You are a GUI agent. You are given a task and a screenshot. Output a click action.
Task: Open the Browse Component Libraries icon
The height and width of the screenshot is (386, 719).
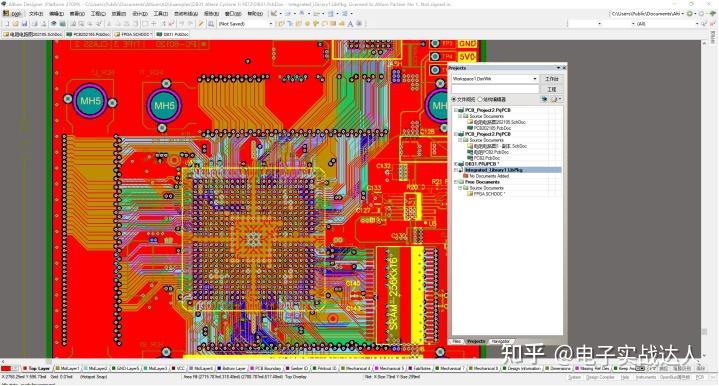[210, 23]
